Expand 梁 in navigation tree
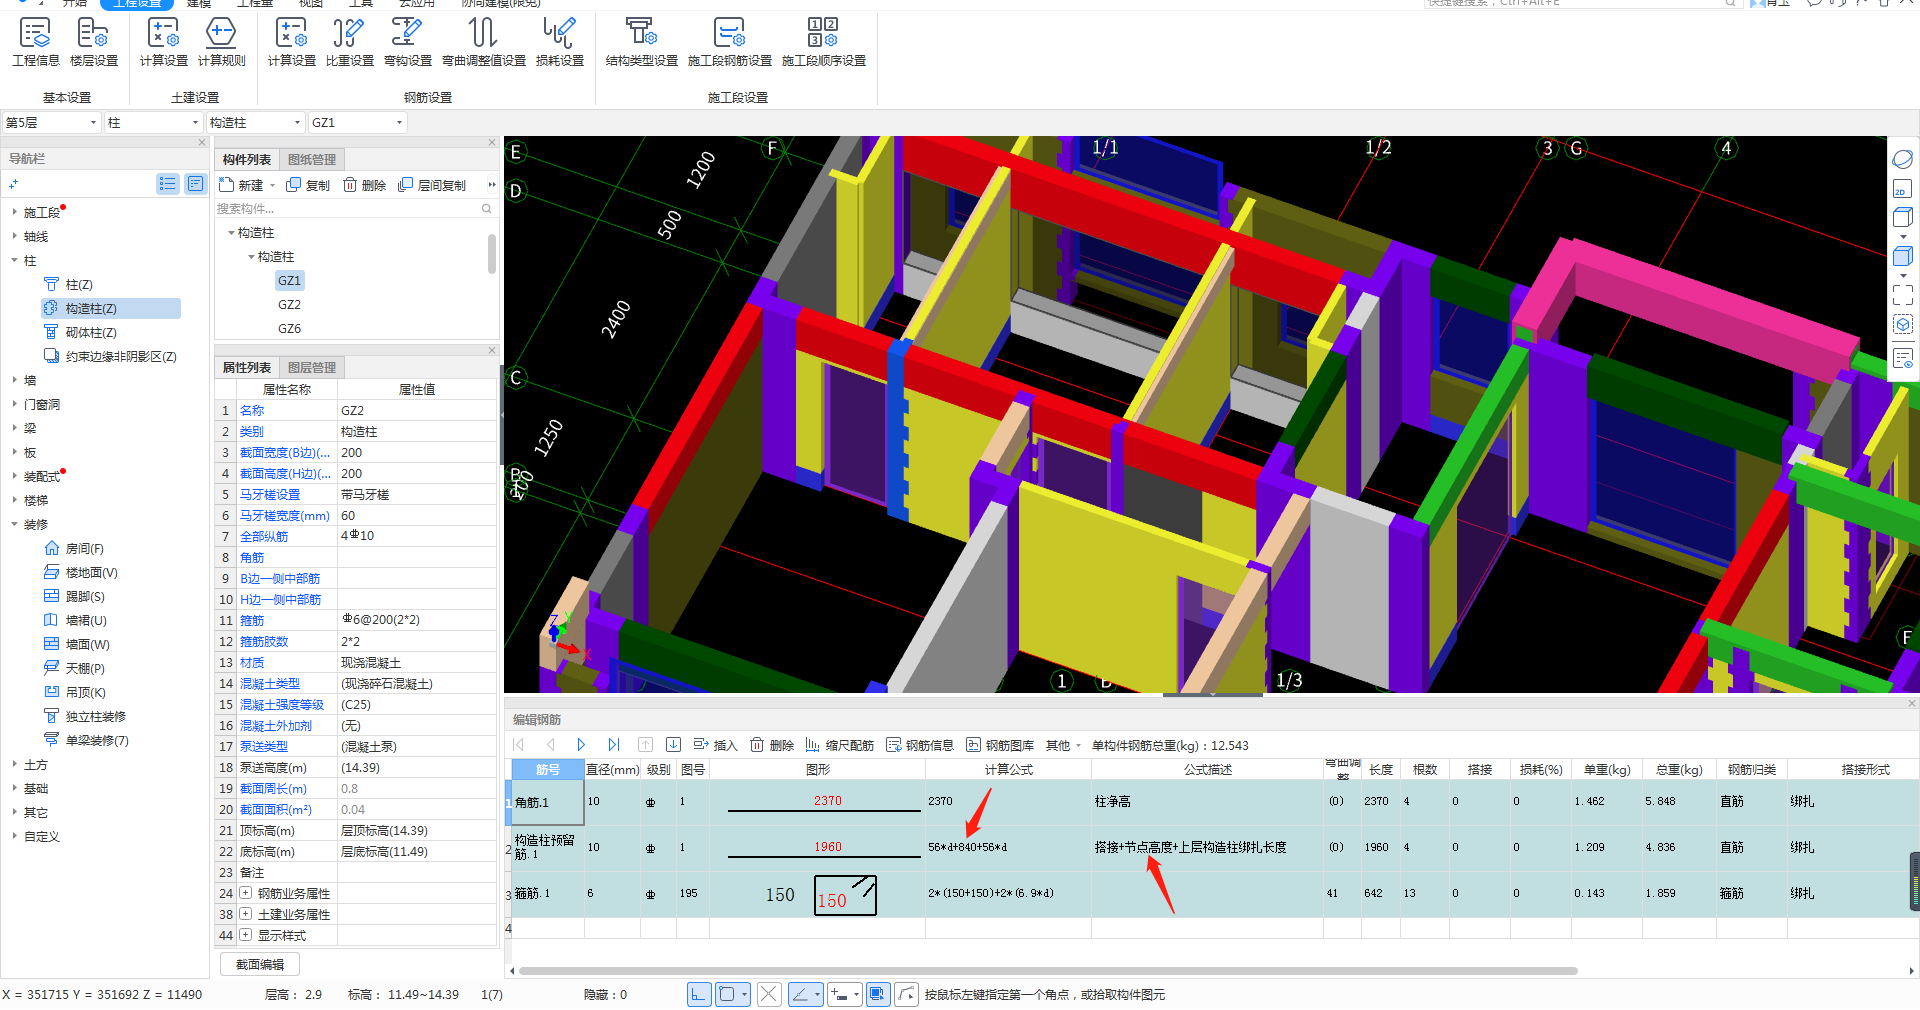Screen dimensions: 1920x1010 14,428
